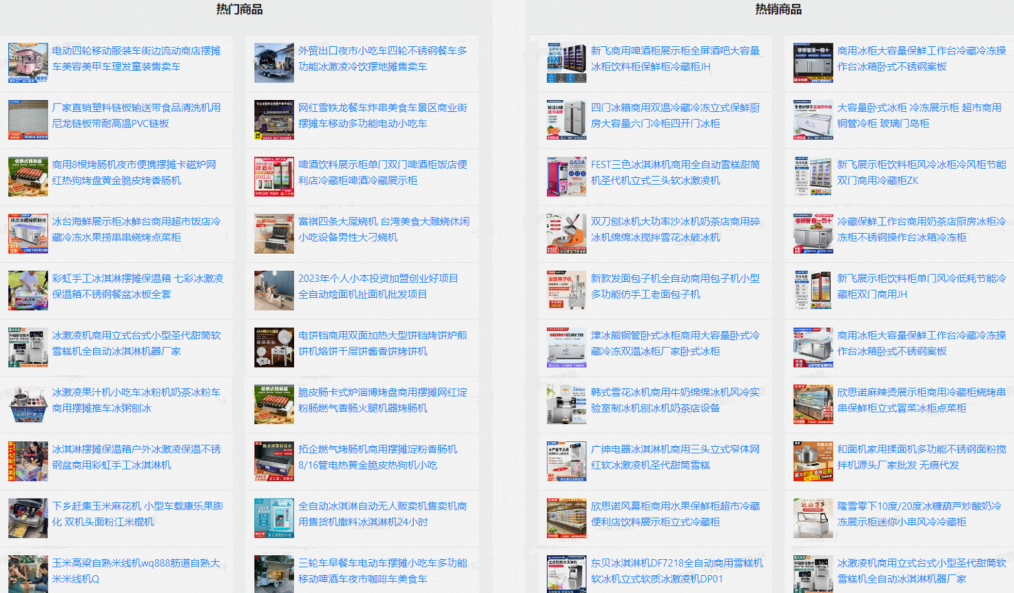
Task: Select the 彩虹手工冰淇淋摆摊保温箱 product image
Action: coord(28,290)
